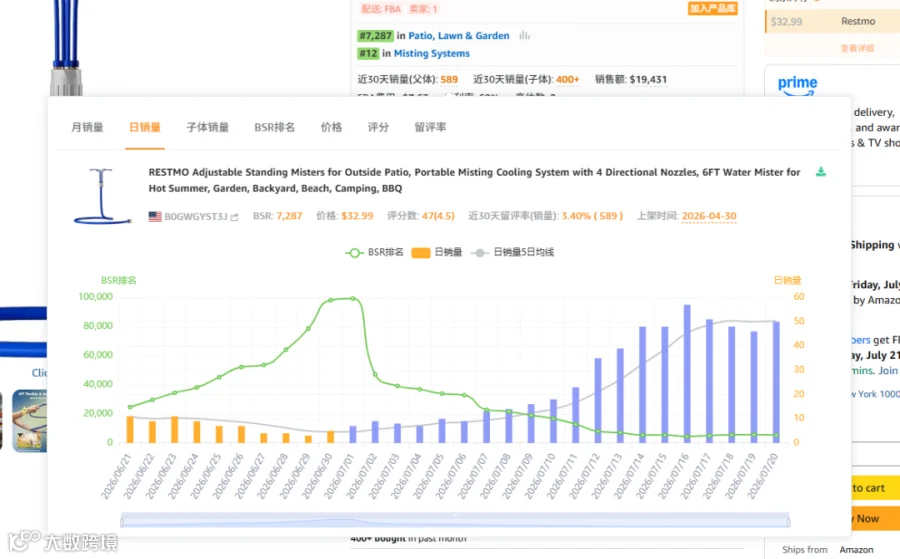Toggle 日销量 legend series
This screenshot has width=900, height=559.
437,253
